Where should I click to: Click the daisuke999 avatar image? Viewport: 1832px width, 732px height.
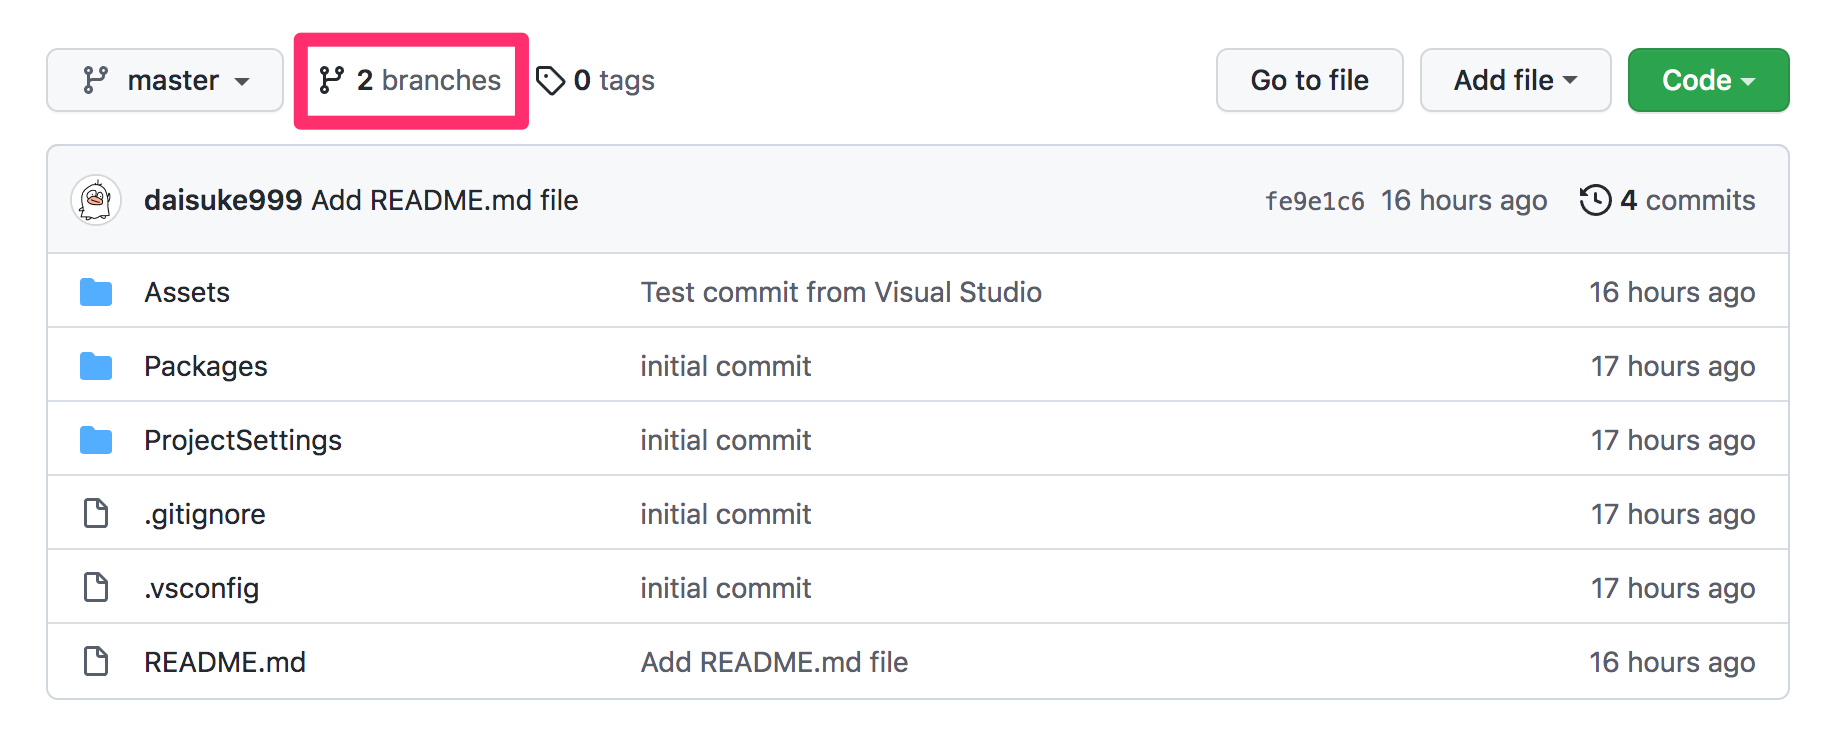(x=96, y=200)
